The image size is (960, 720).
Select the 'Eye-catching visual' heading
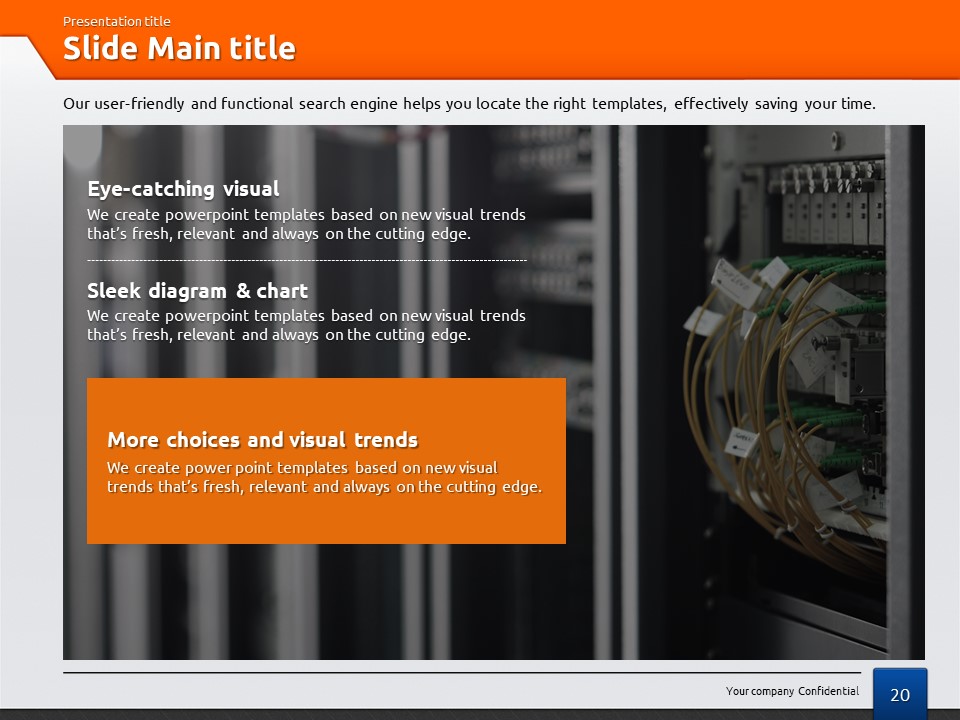pyautogui.click(x=183, y=189)
